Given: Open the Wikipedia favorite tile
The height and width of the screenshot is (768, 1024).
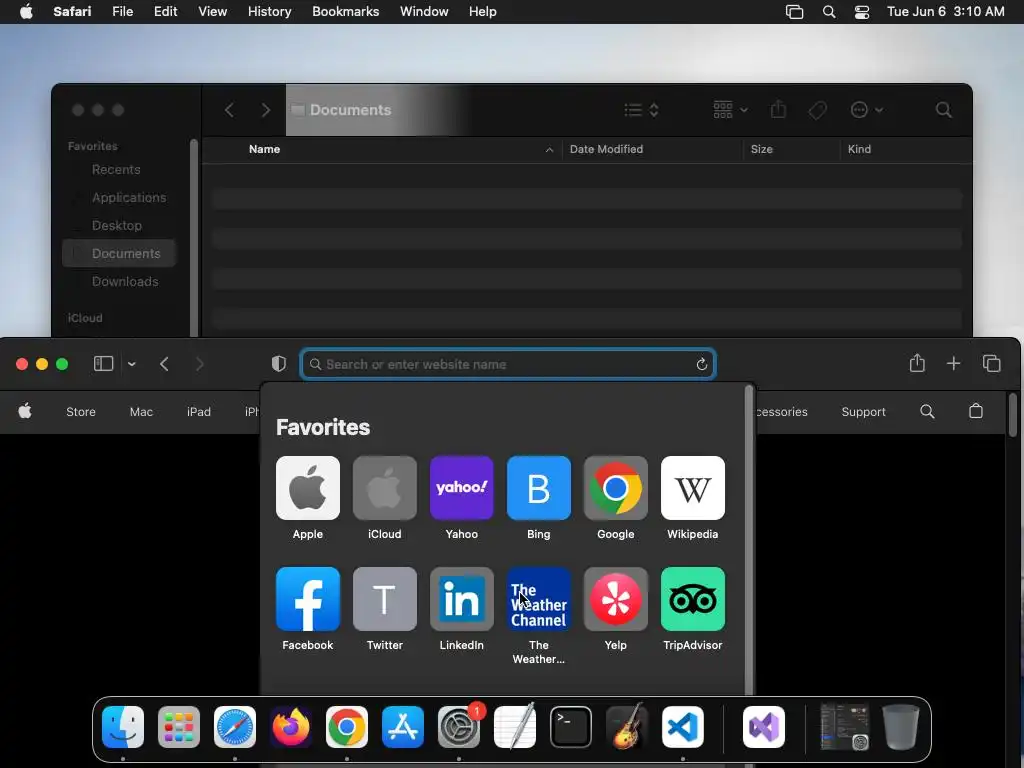Looking at the screenshot, I should coord(693,488).
